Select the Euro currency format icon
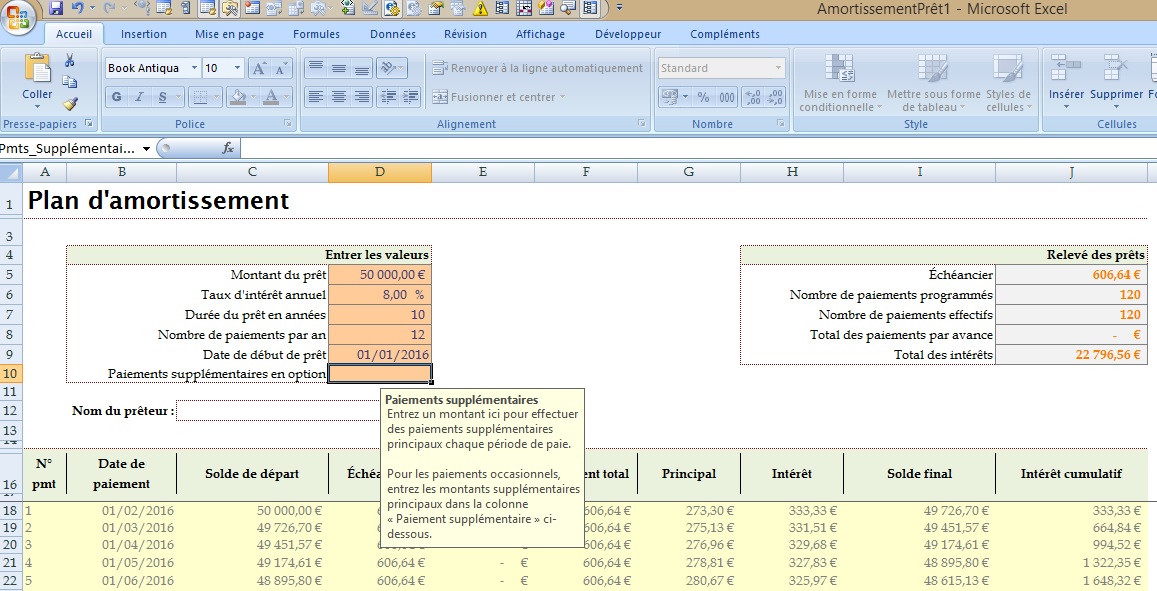This screenshot has width=1157, height=591. tap(671, 97)
